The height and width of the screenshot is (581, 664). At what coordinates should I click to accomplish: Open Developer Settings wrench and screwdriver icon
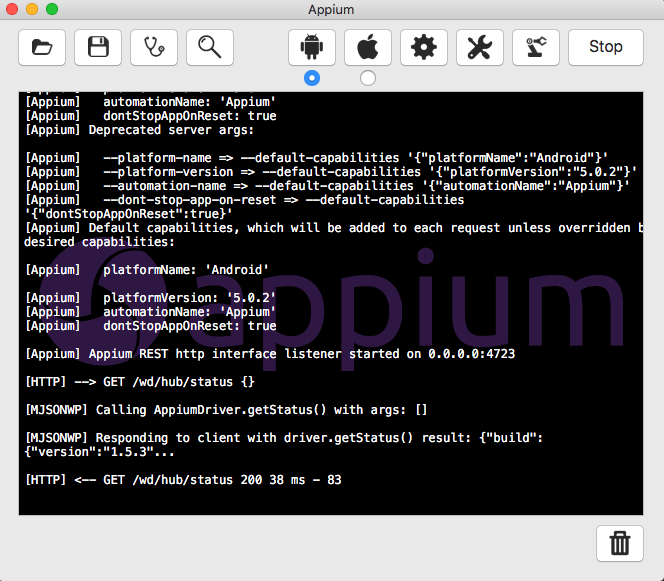click(x=479, y=47)
